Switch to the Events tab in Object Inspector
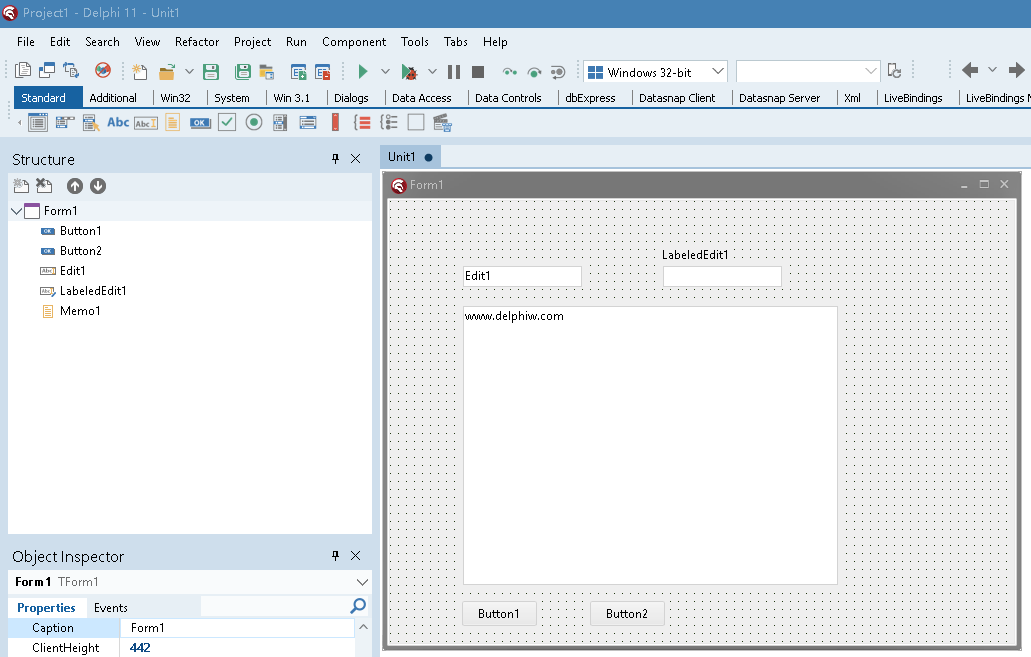1031x657 pixels. pos(110,608)
